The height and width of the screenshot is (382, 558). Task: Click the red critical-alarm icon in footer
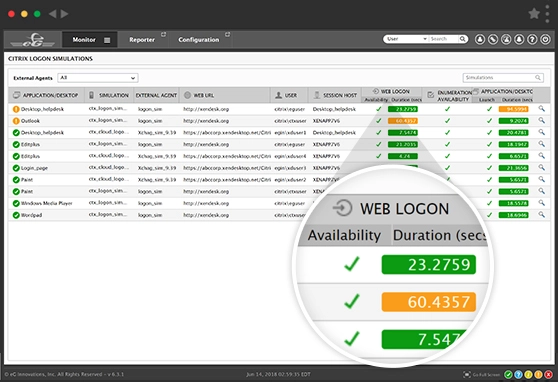(549, 375)
